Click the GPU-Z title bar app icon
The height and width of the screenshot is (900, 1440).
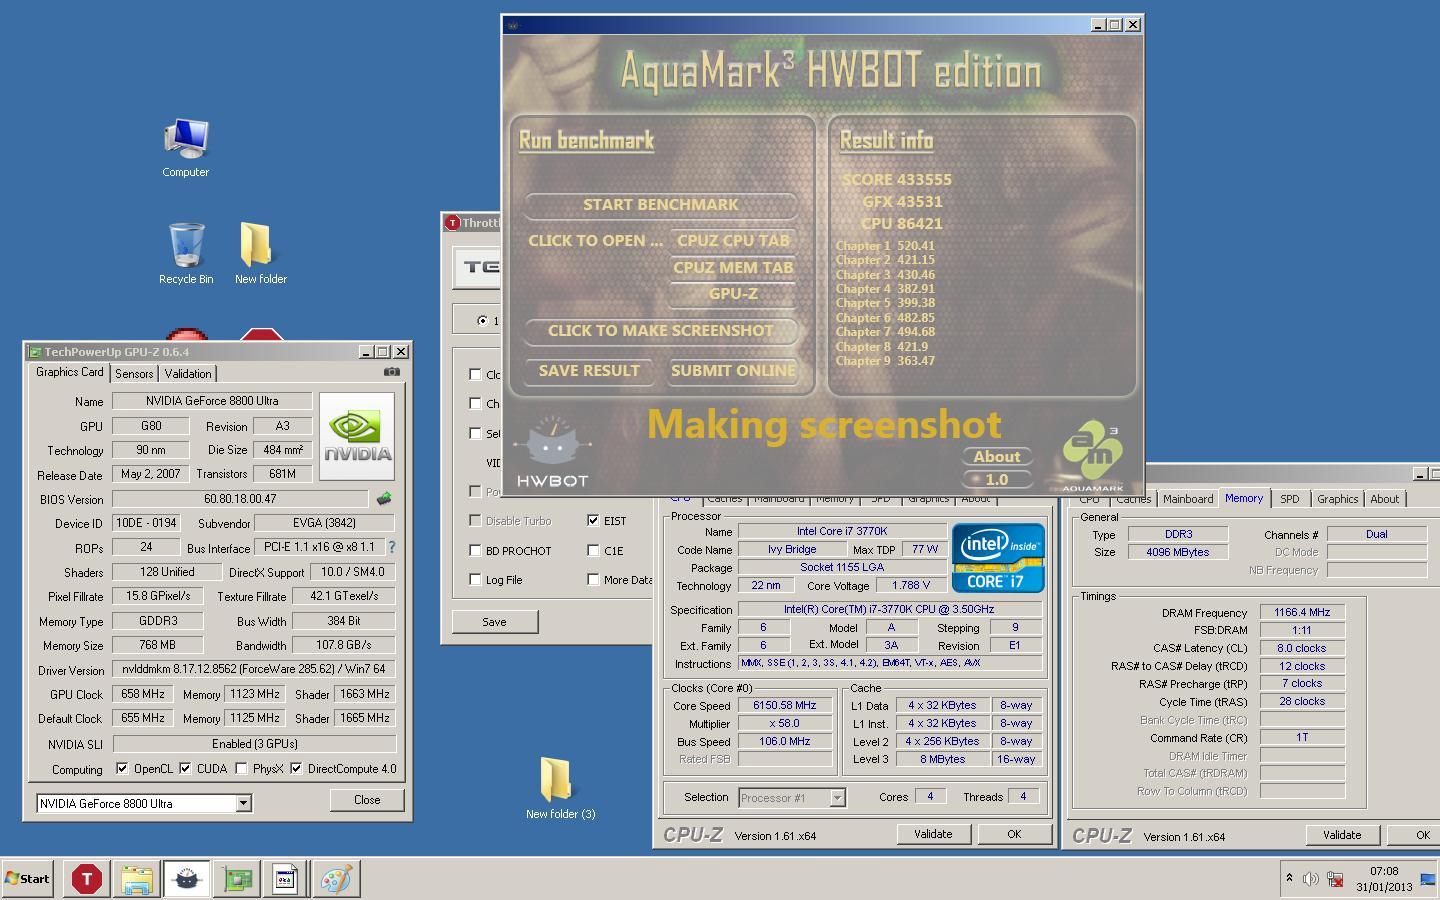pos(35,352)
